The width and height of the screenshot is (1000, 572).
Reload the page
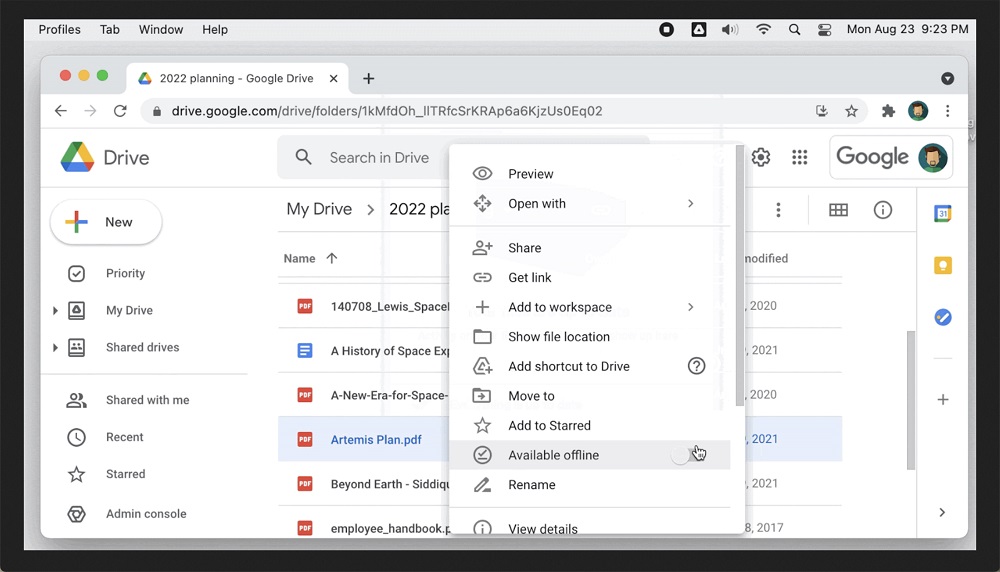120,111
